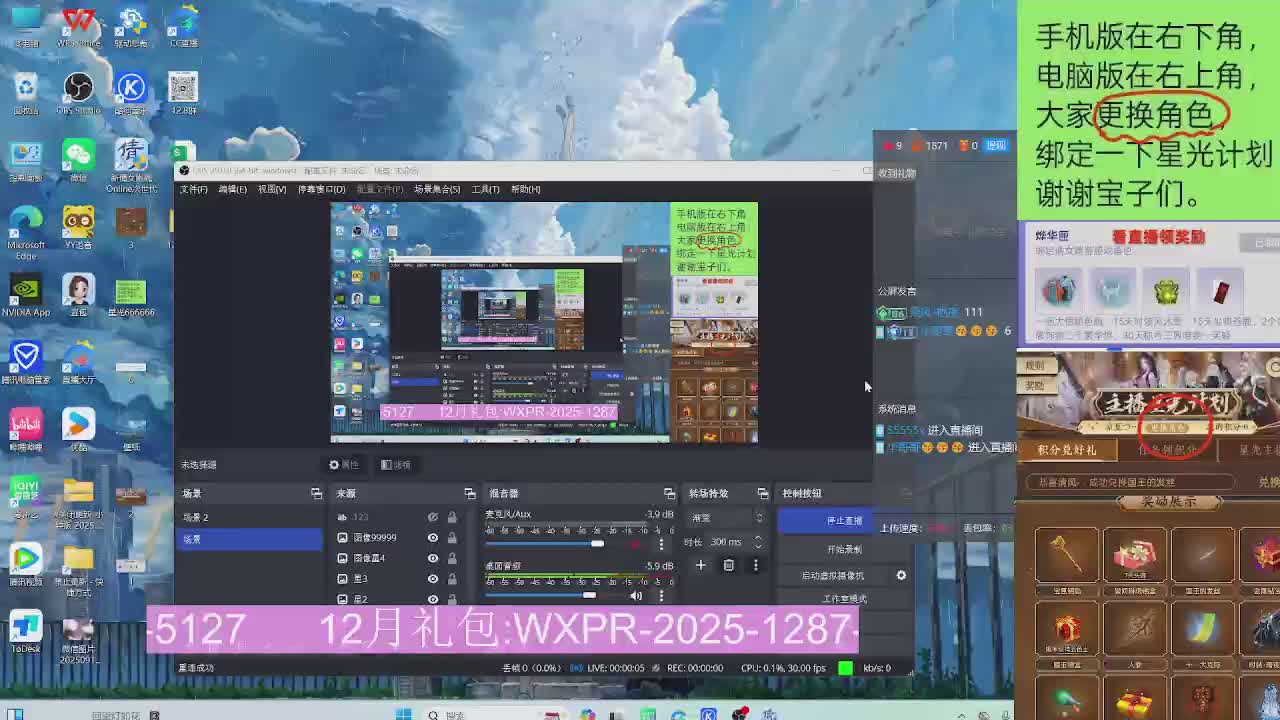The image size is (1280, 720).
Task: Open the 工具(T) menu
Action: (x=485, y=189)
